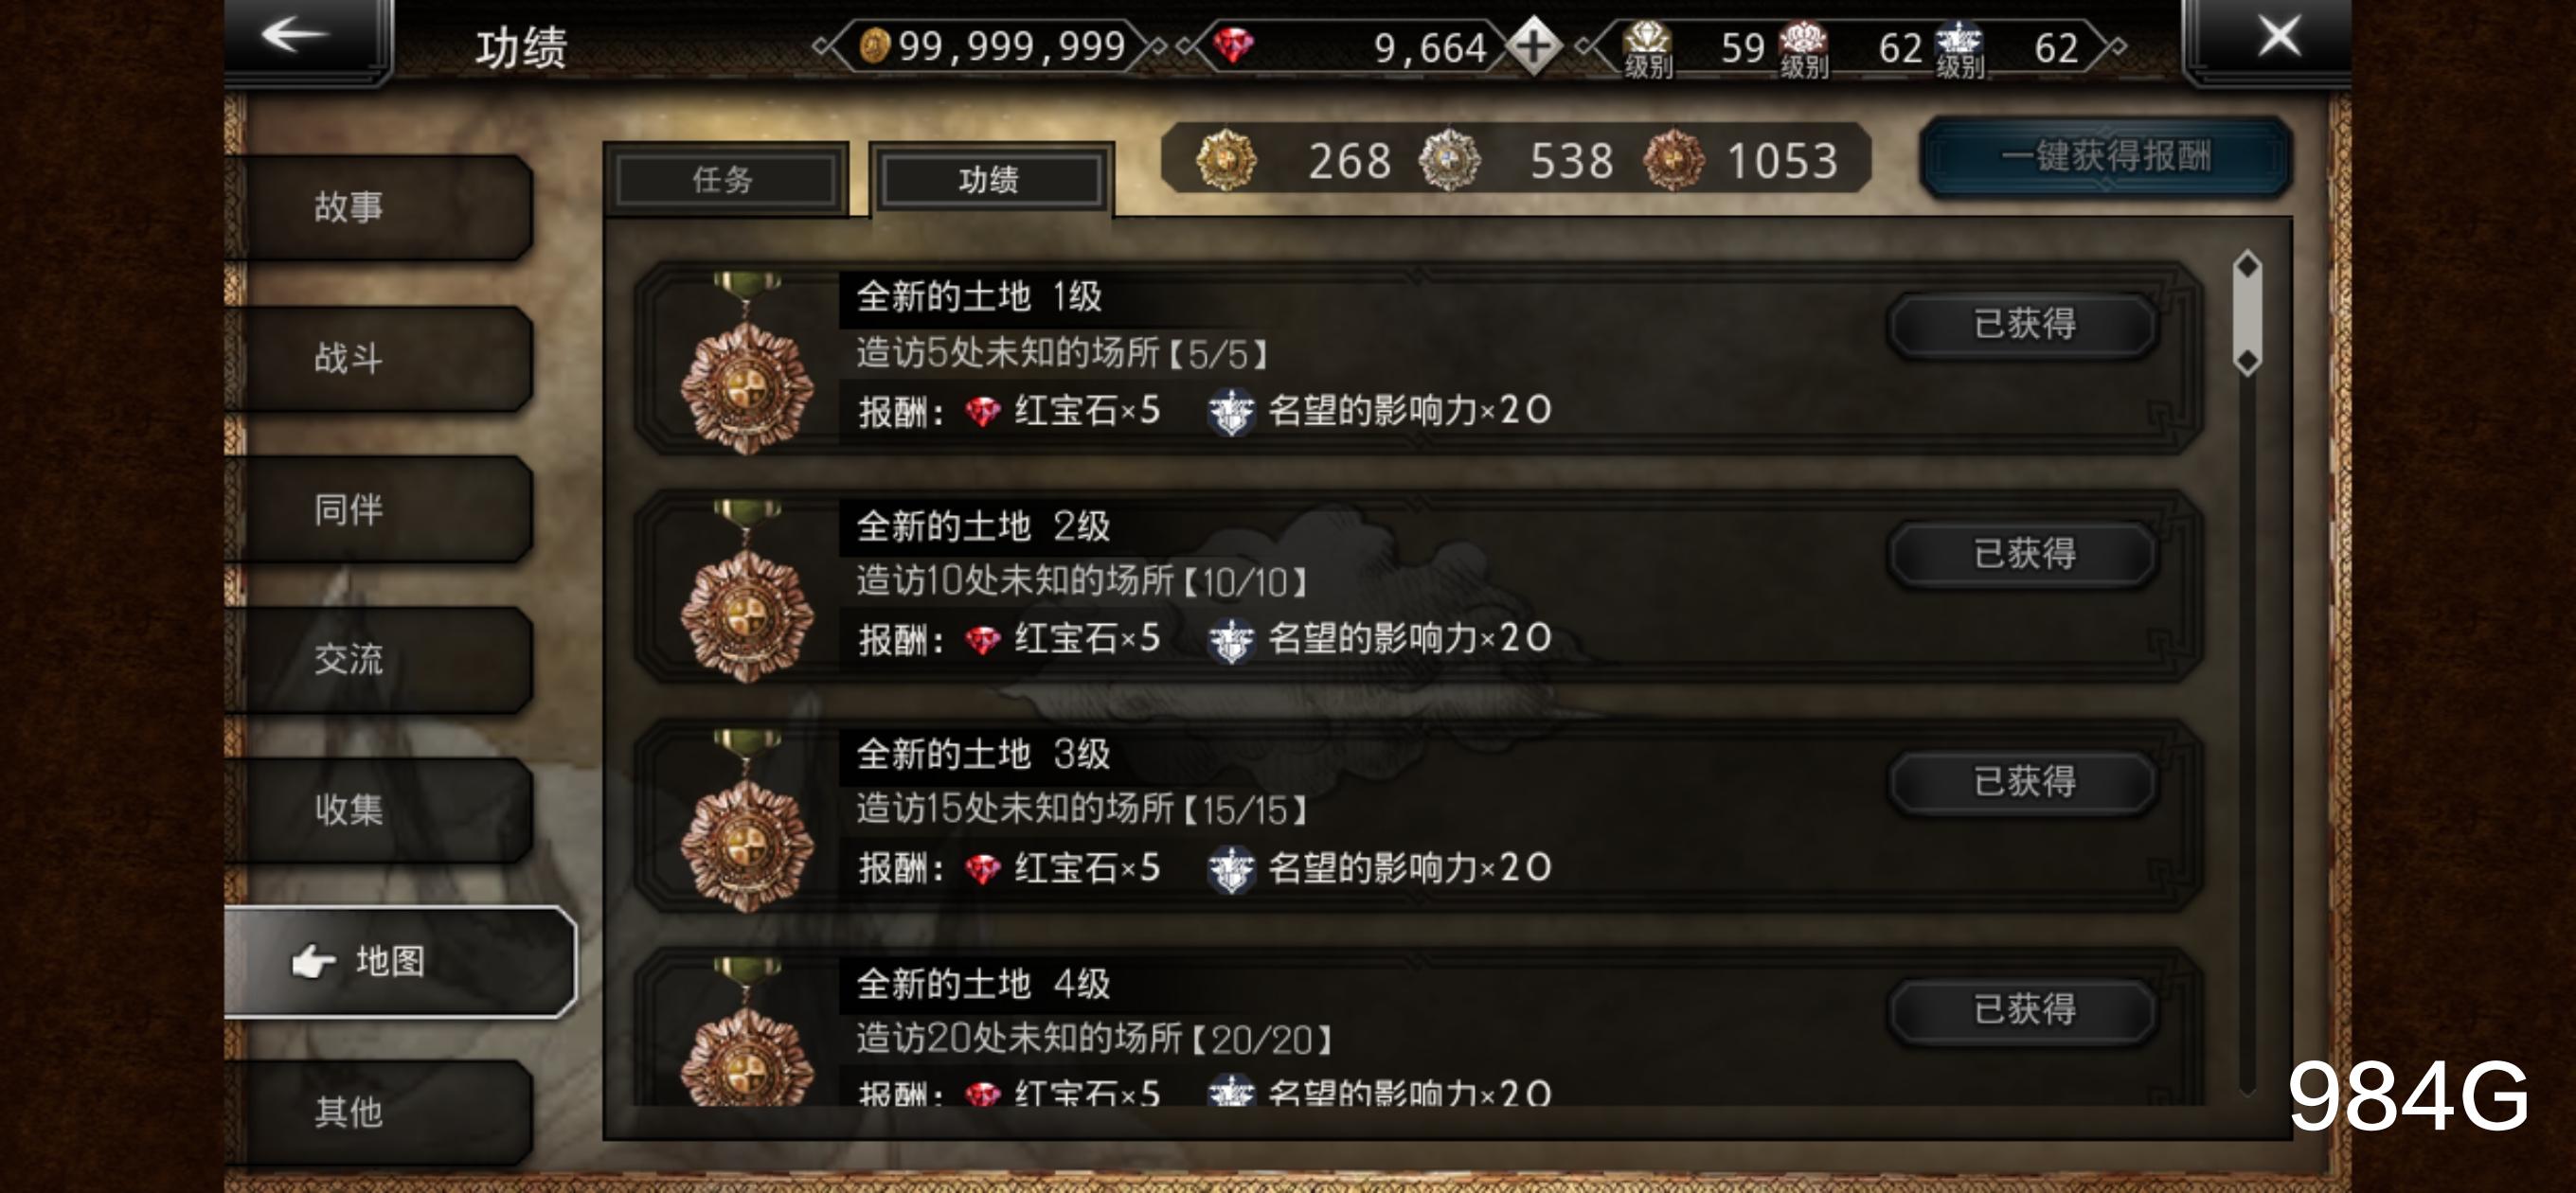Click the 一键获得报酬 button
The image size is (2576, 1193).
point(2105,157)
